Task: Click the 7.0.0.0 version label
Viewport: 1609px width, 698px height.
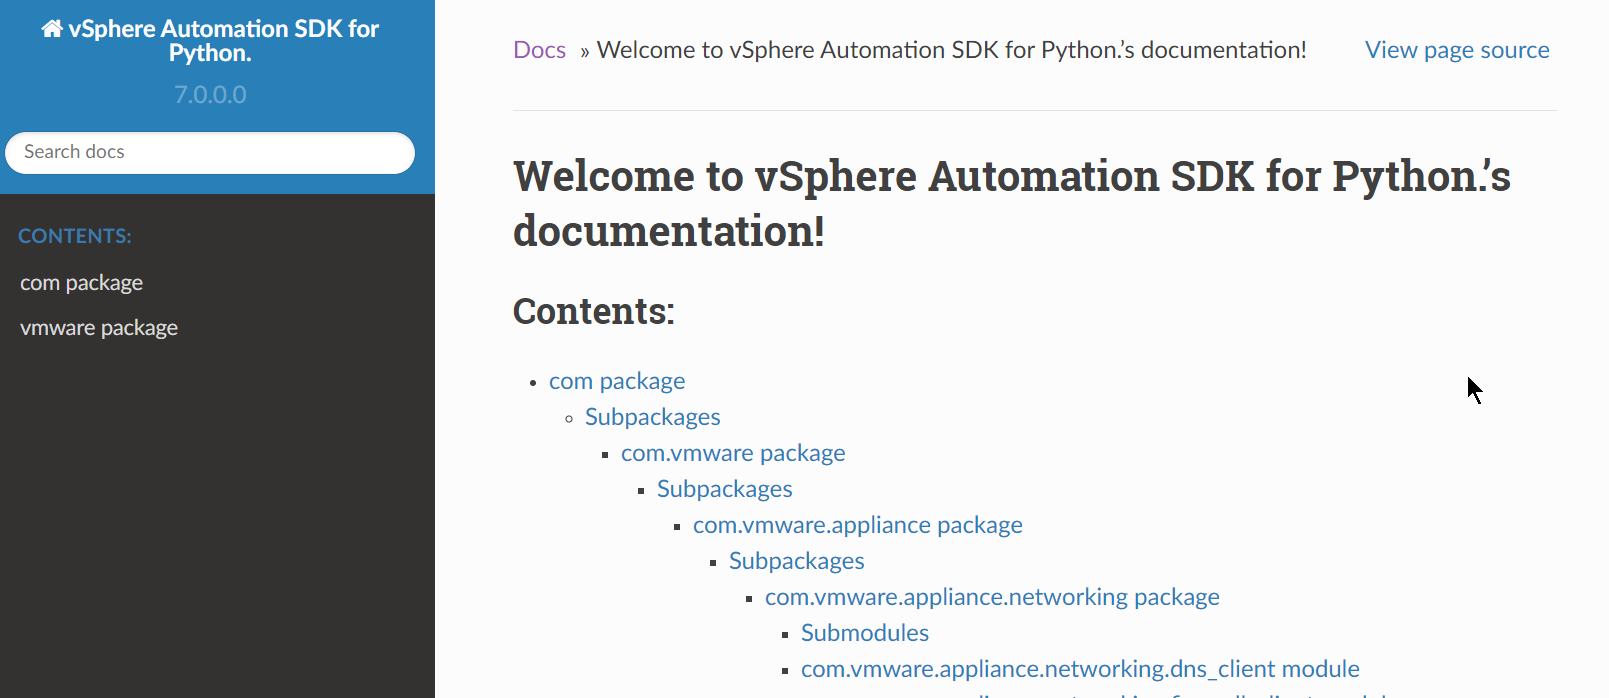Action: [x=210, y=95]
